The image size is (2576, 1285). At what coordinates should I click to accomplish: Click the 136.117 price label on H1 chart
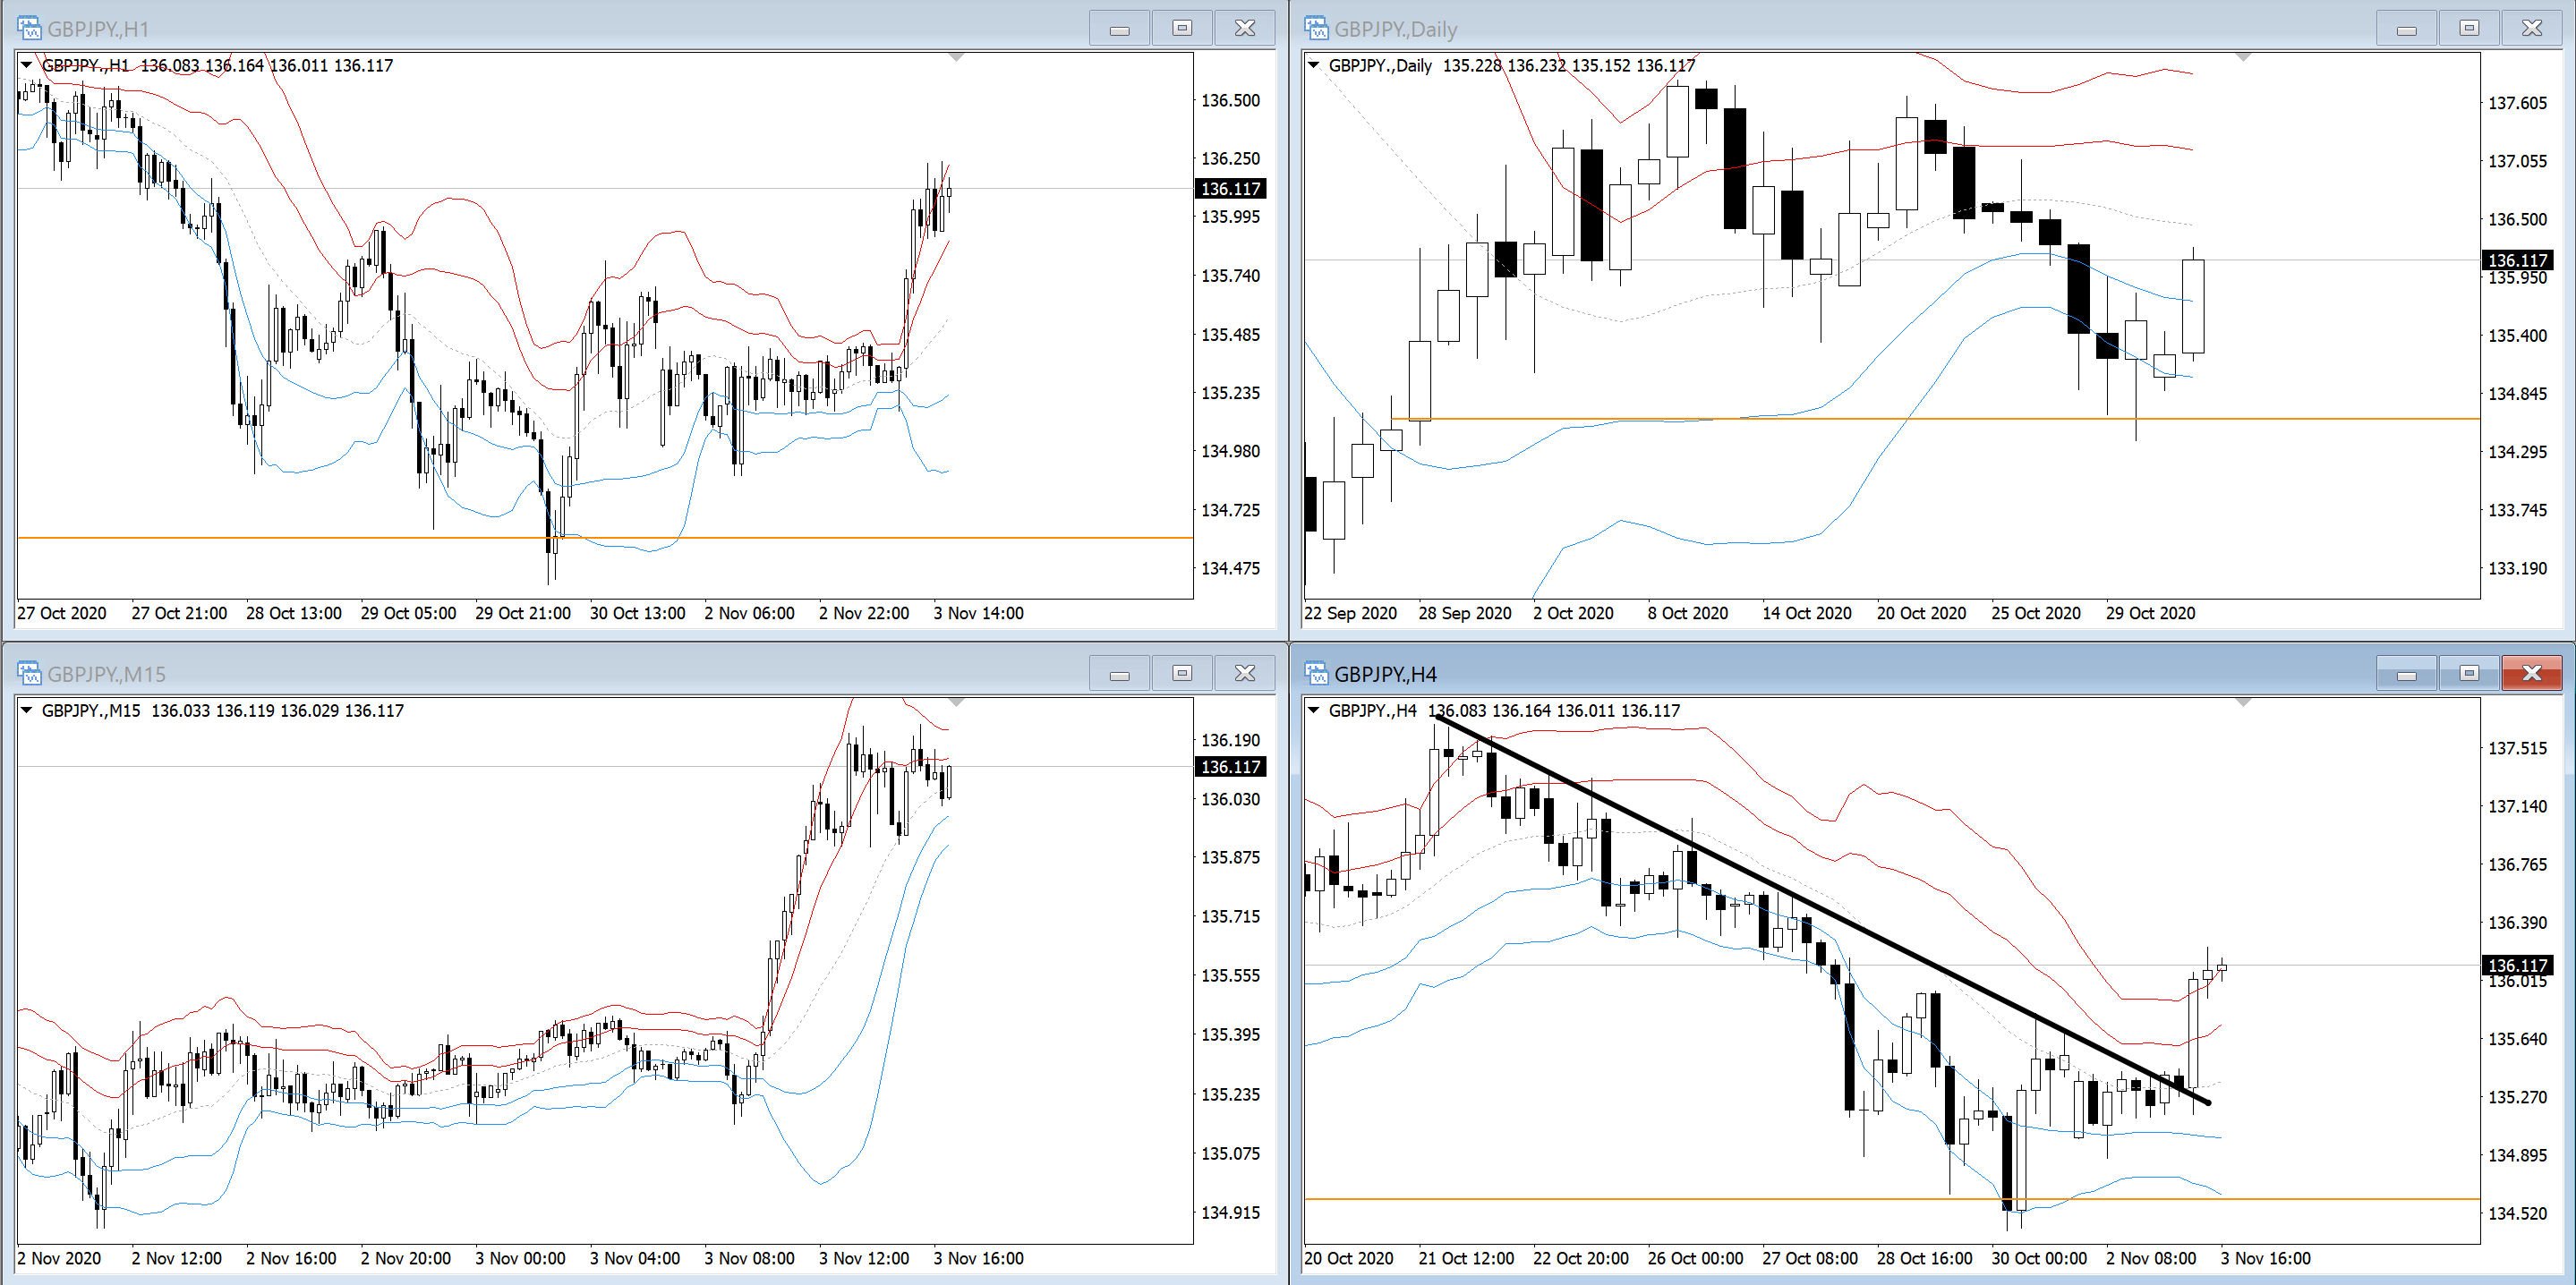(x=1230, y=189)
